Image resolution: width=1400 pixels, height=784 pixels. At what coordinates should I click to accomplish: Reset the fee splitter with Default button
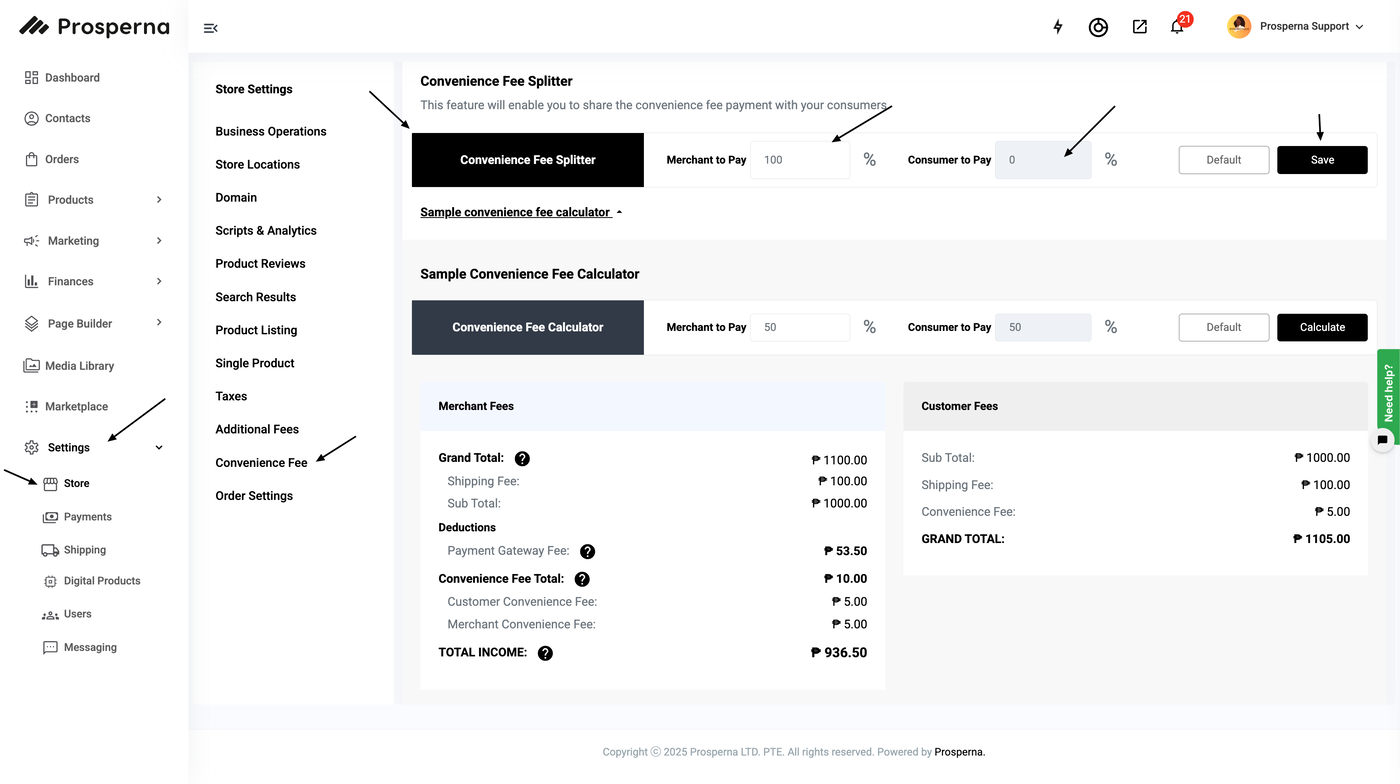(1223, 160)
